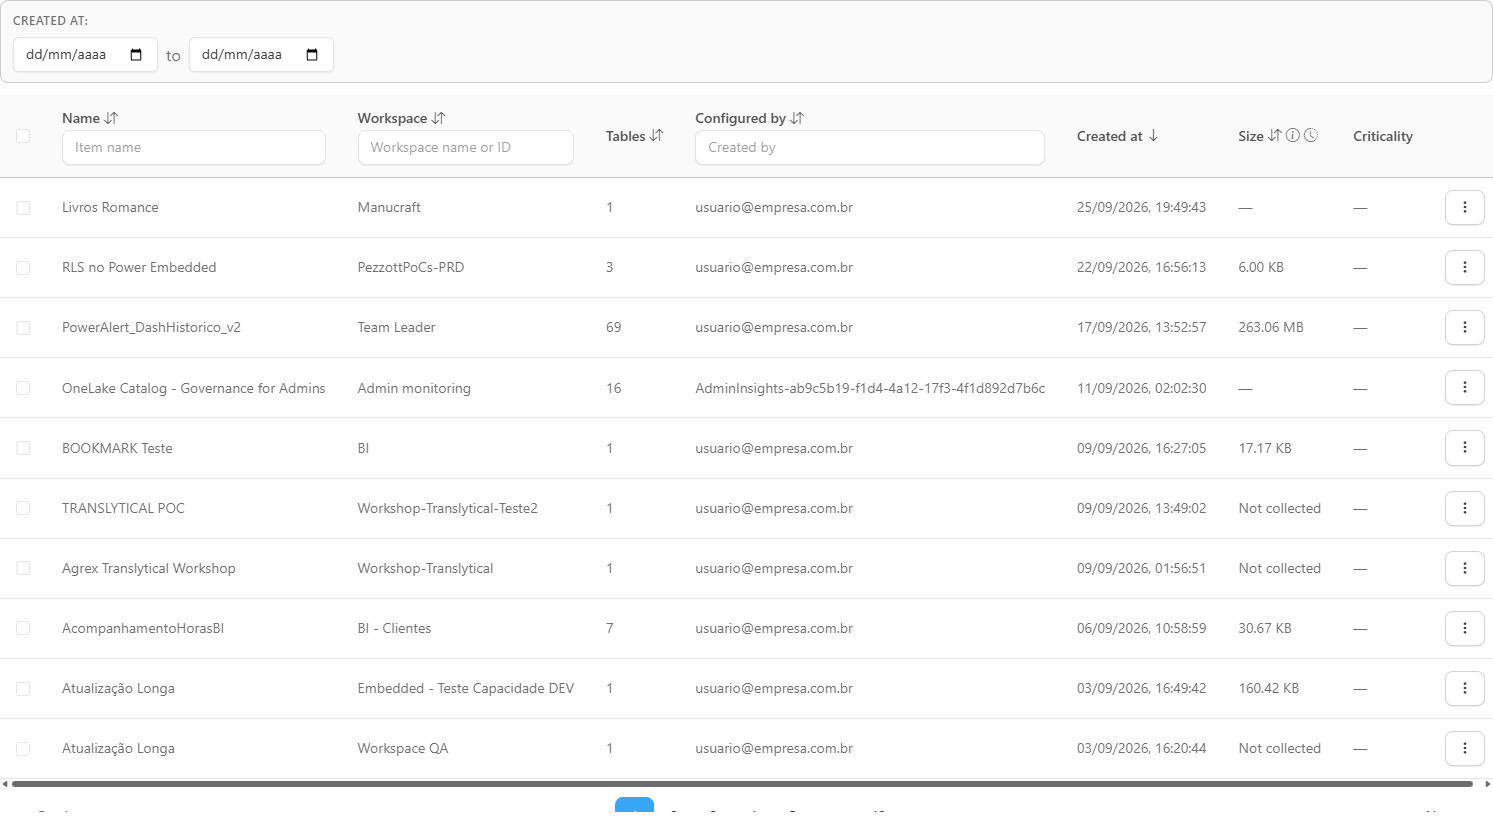Click the info icon beside Size

point(1293,136)
